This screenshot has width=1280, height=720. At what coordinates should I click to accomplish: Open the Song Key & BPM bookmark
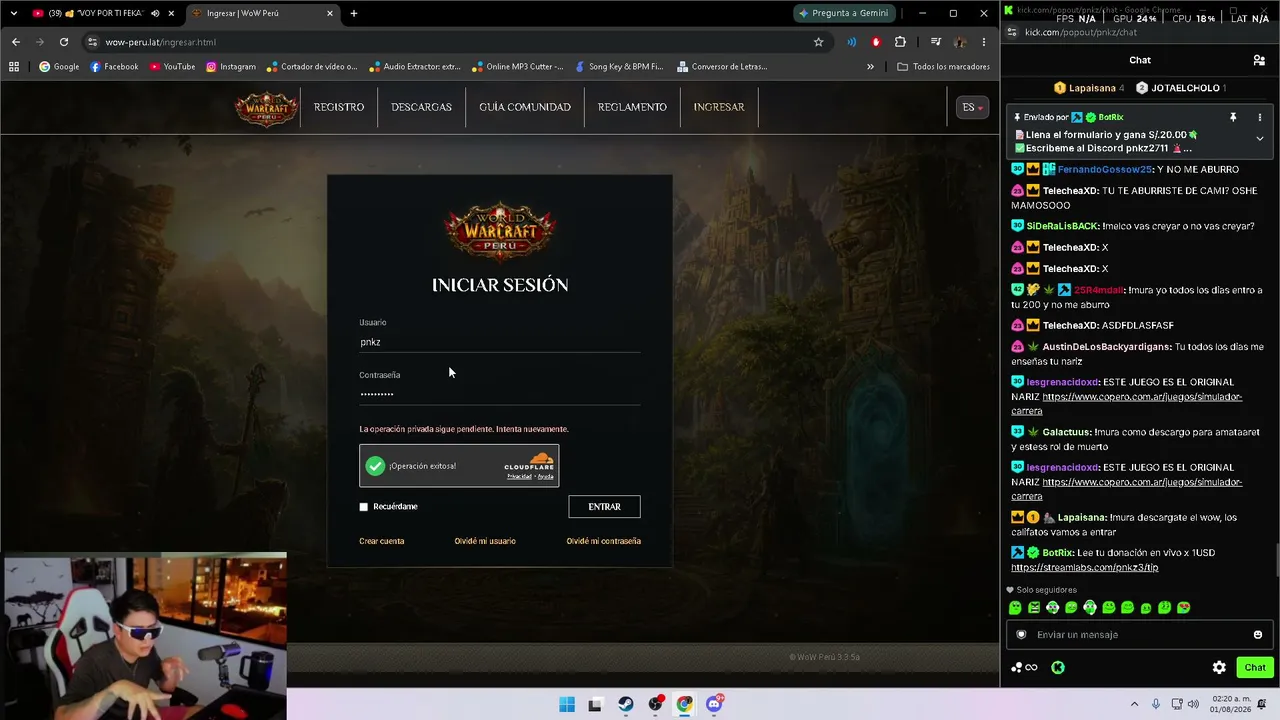[x=619, y=67]
